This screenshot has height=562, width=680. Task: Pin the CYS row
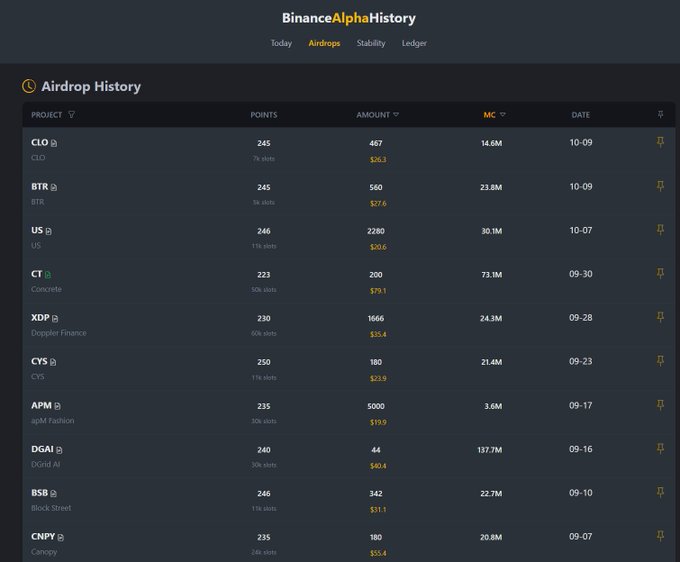660,361
